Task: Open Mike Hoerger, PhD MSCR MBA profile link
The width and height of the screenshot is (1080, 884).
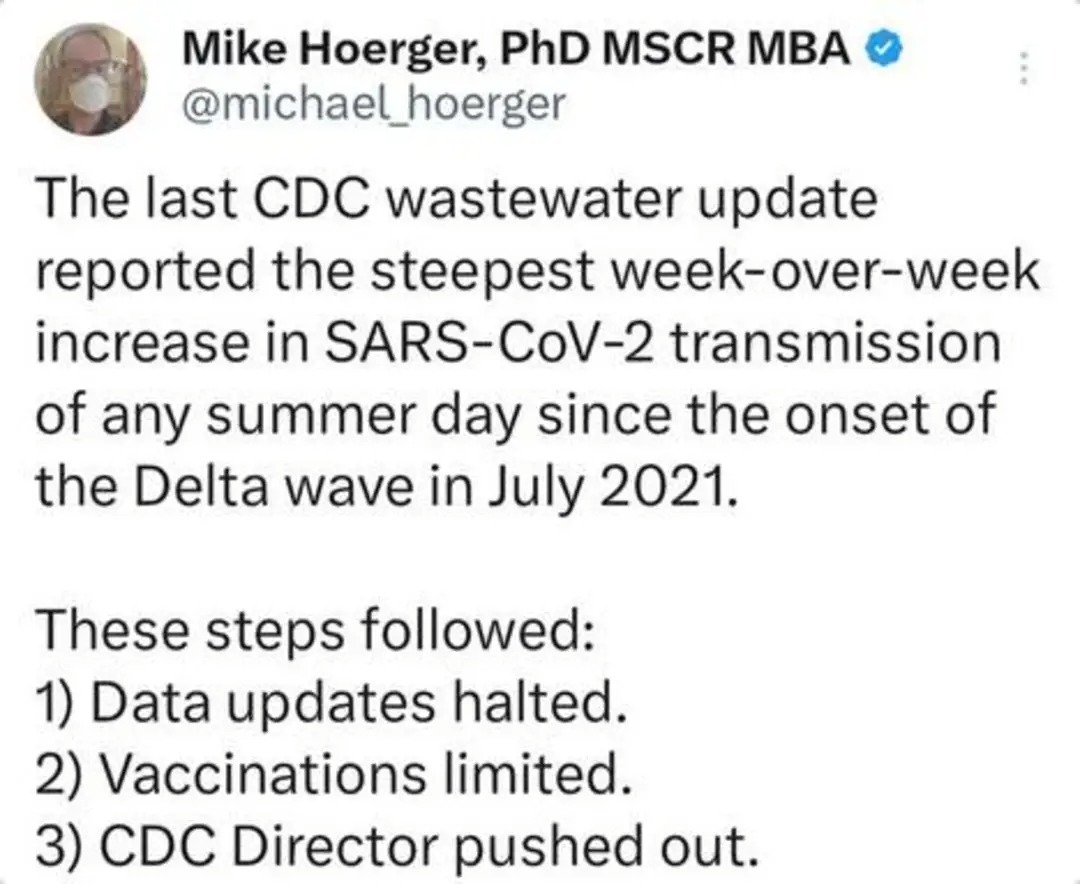Action: [x=520, y=45]
